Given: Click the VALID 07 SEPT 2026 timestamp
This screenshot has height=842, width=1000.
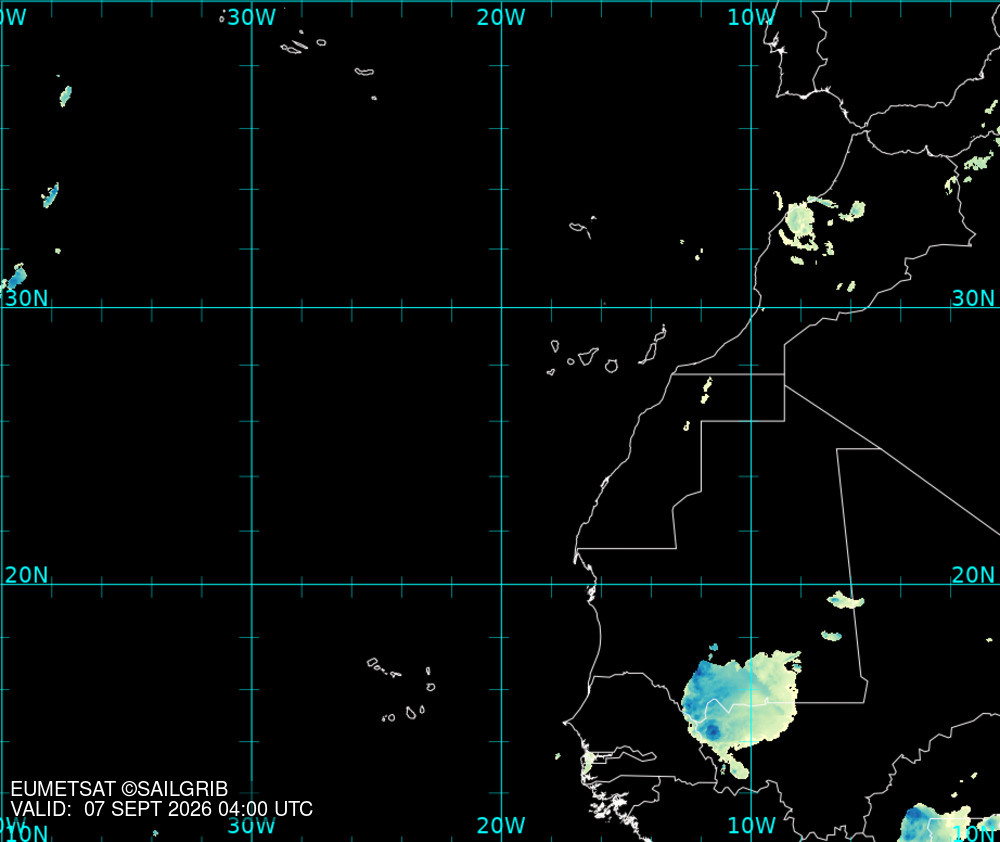Looking at the screenshot, I should click(161, 809).
